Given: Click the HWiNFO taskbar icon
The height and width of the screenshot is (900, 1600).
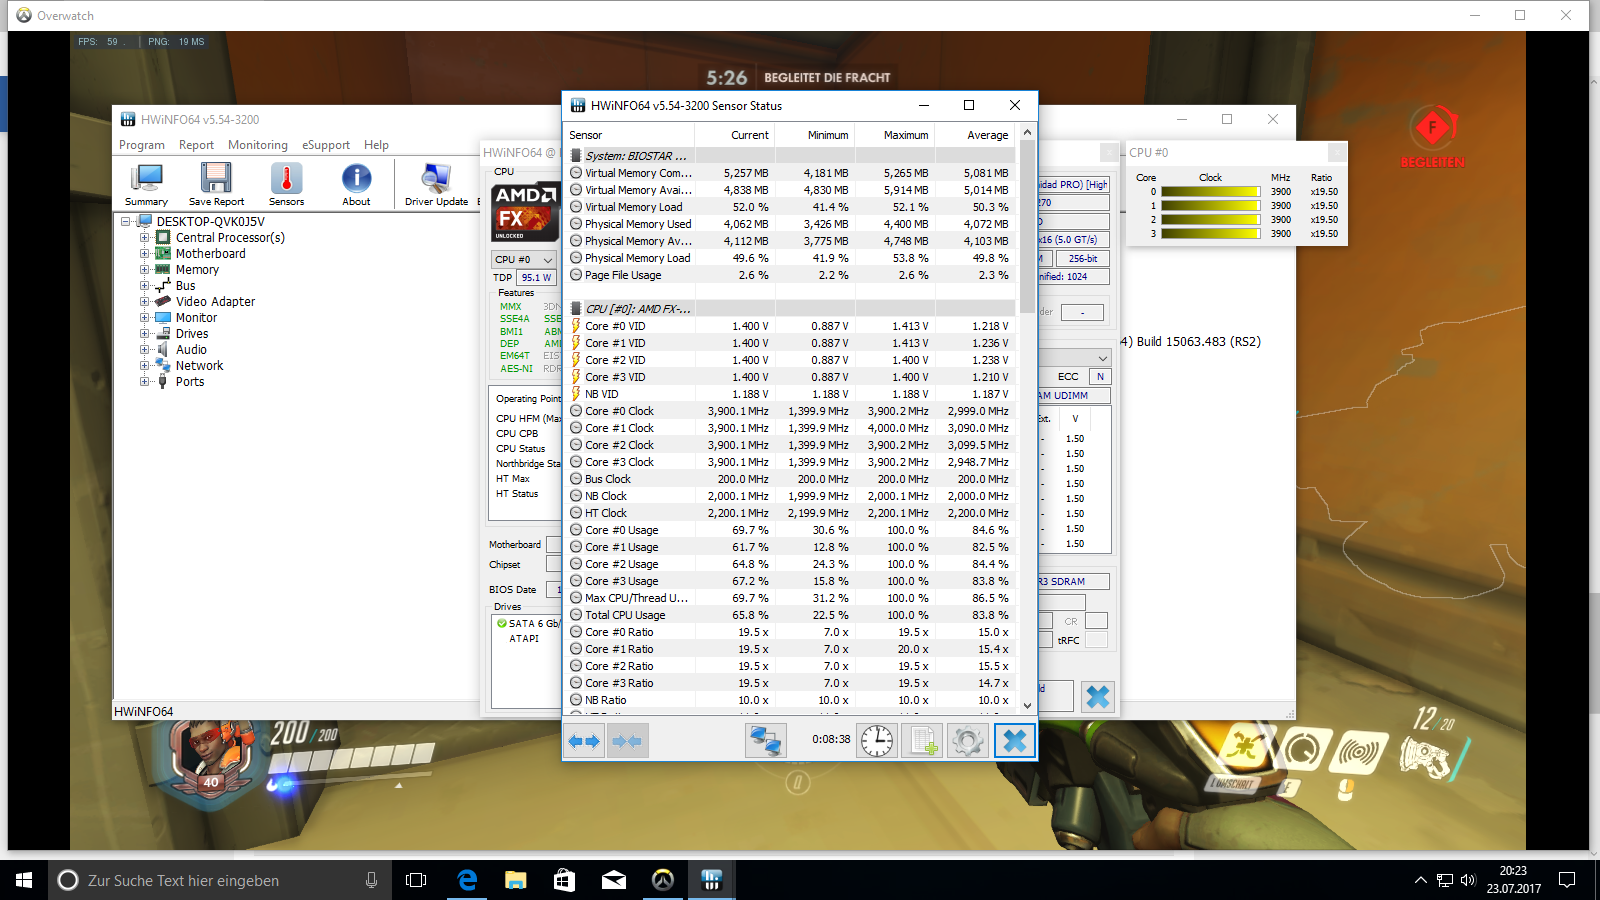Looking at the screenshot, I should 712,880.
